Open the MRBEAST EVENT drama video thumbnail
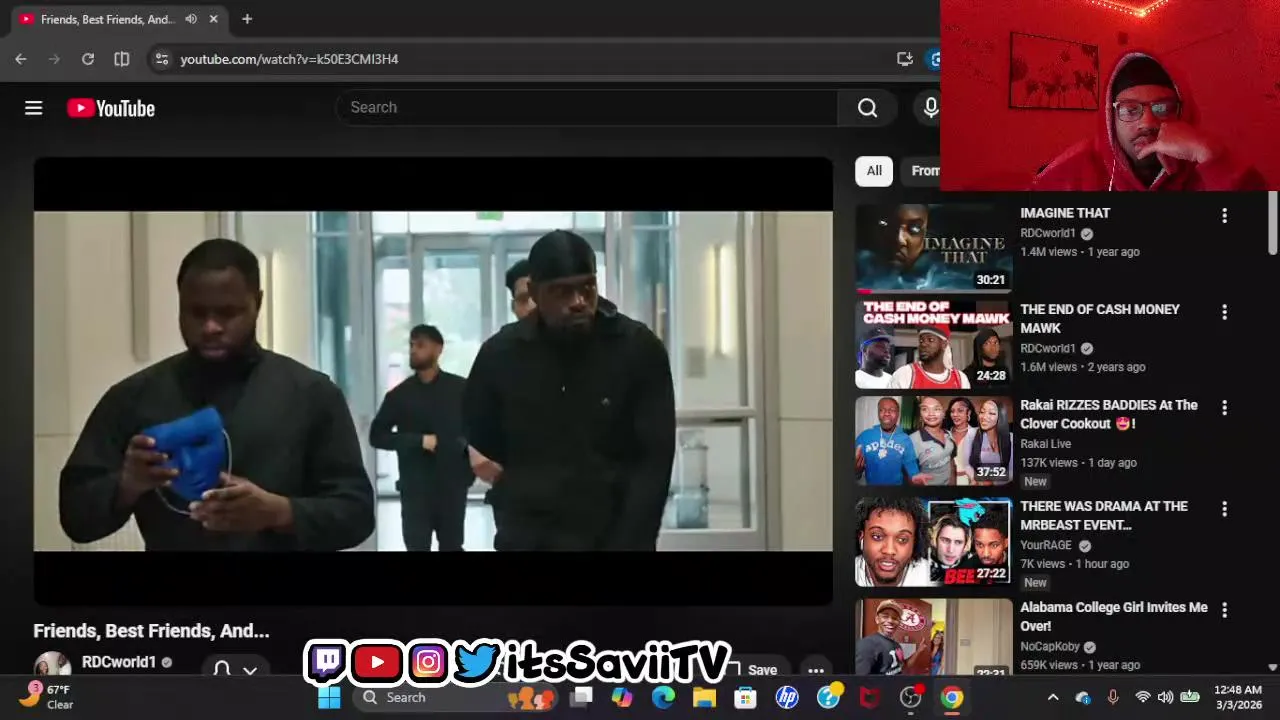This screenshot has height=720, width=1280. click(933, 542)
